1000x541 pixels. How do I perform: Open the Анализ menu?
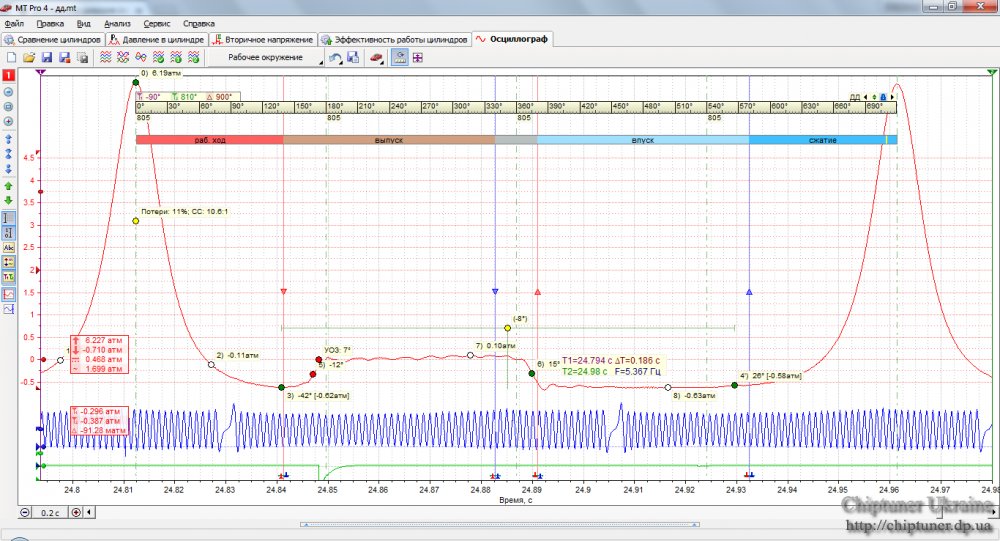pos(117,24)
